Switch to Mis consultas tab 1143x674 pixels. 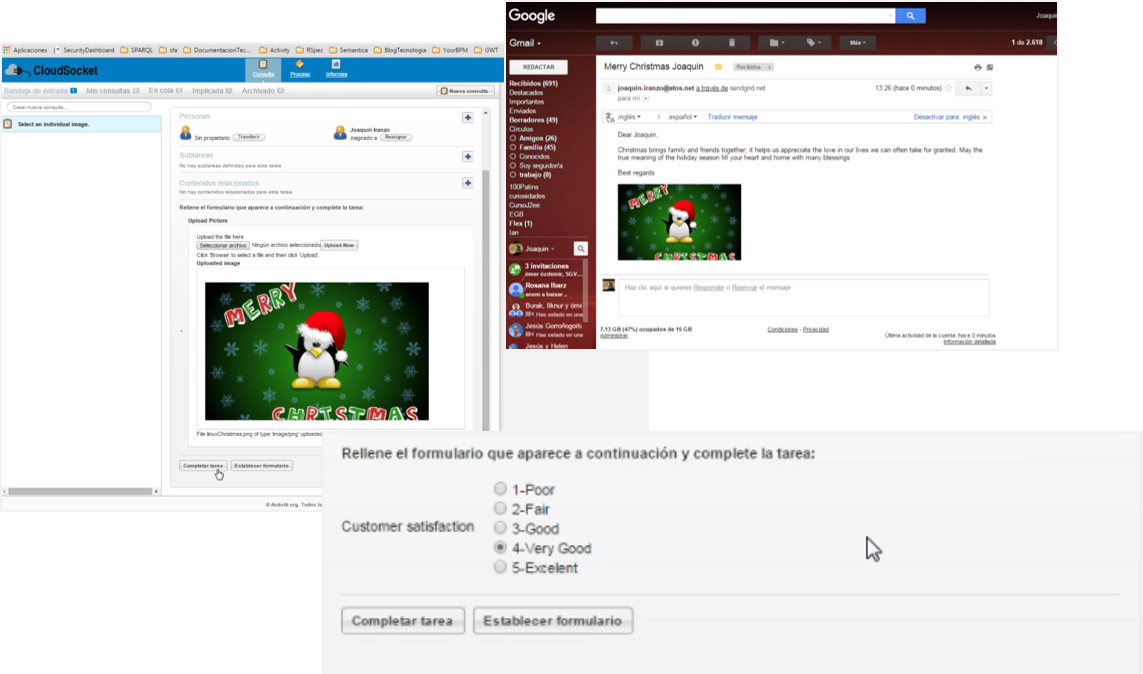(112, 91)
